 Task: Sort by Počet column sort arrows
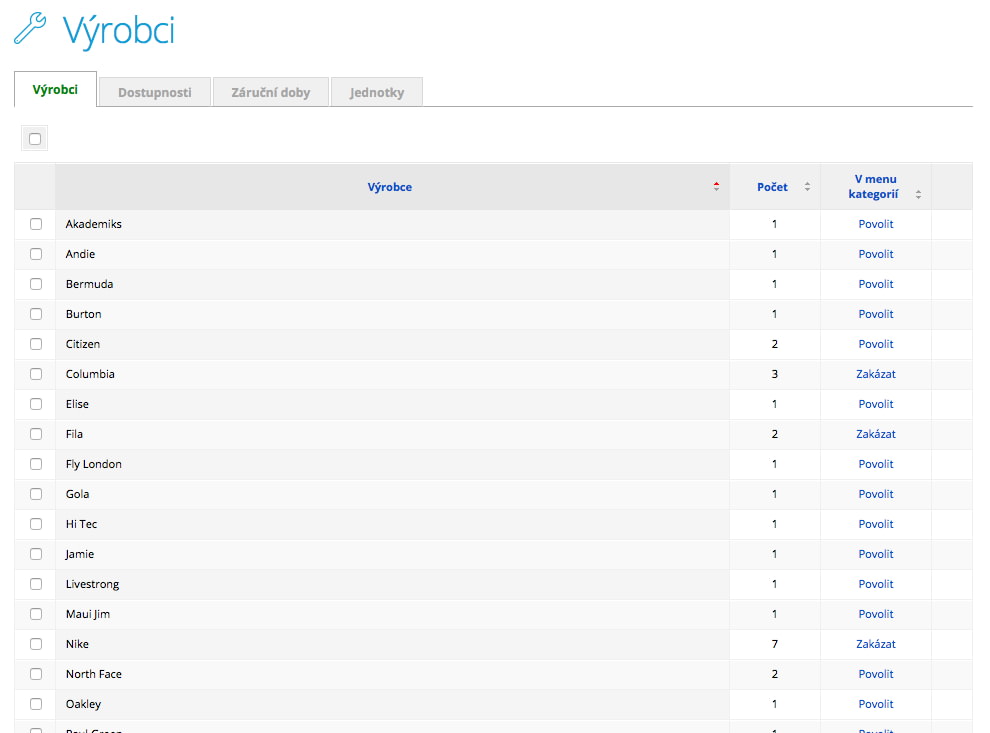807,187
